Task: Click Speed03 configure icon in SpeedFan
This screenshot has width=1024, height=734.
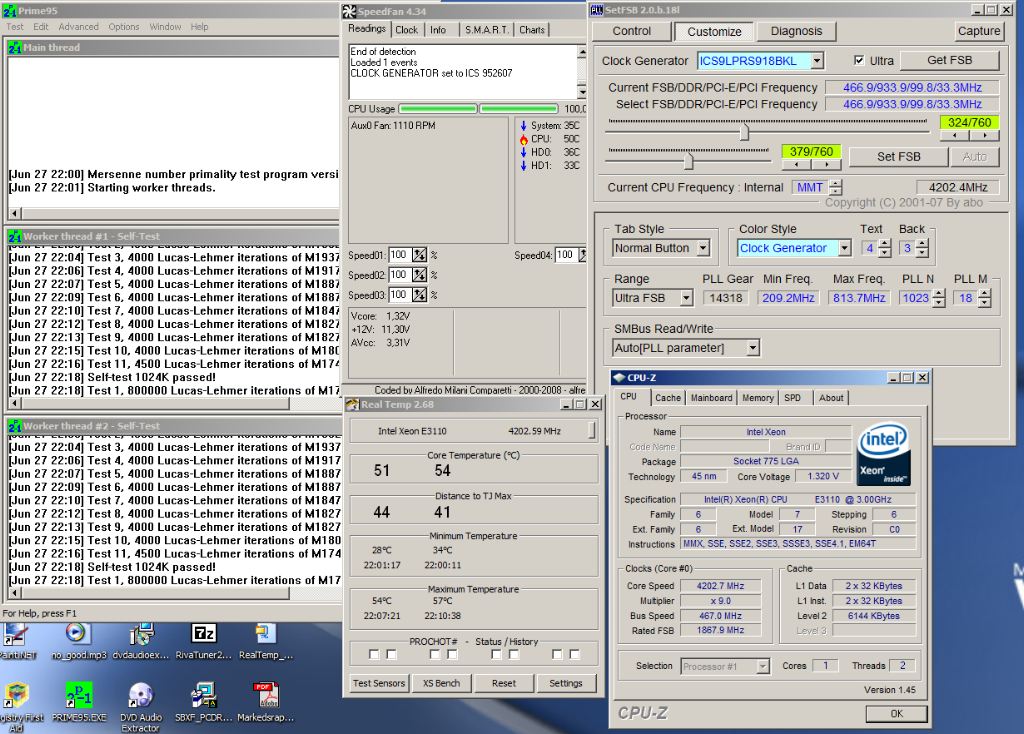Action: pyautogui.click(x=419, y=295)
